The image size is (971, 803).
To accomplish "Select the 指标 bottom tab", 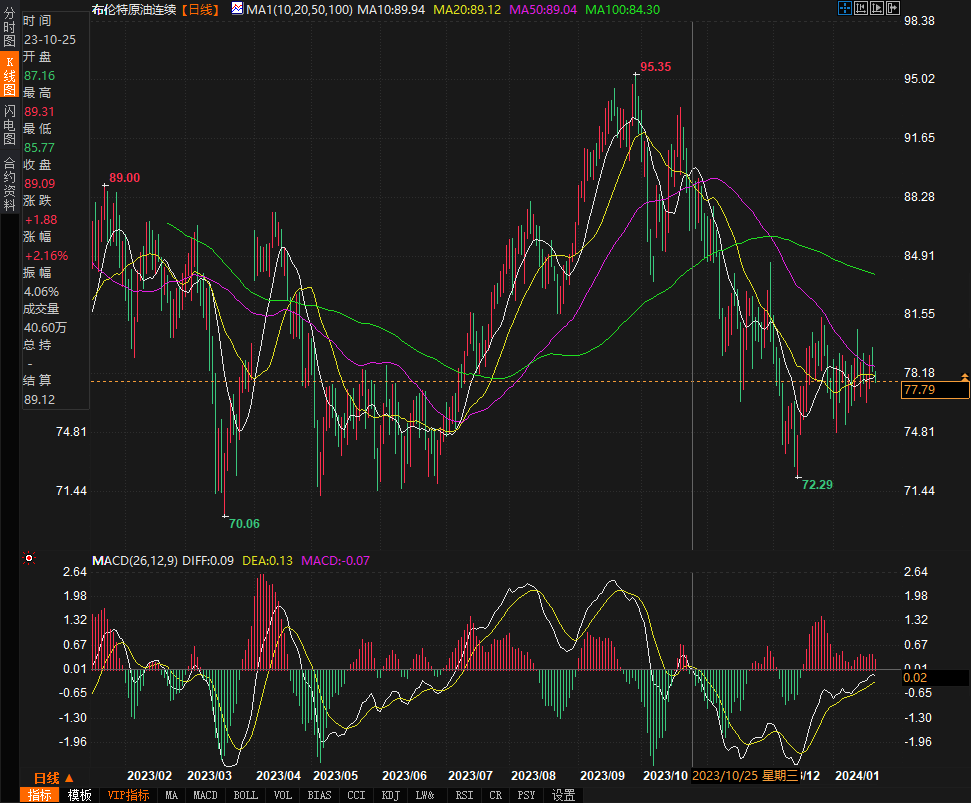I will click(x=40, y=795).
